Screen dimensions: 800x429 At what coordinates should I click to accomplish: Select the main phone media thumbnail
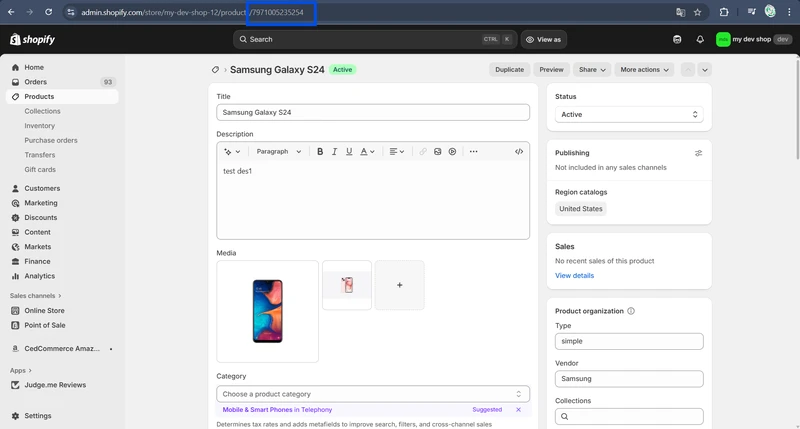click(267, 311)
